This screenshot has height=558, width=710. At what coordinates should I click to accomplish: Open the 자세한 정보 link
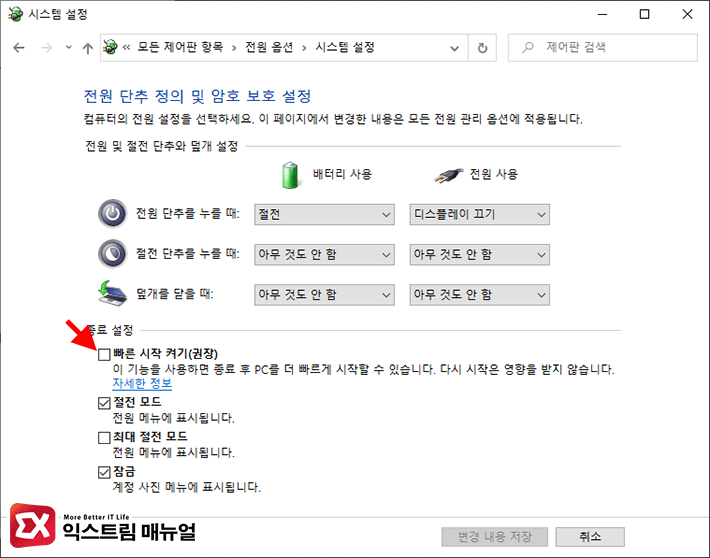tap(142, 384)
